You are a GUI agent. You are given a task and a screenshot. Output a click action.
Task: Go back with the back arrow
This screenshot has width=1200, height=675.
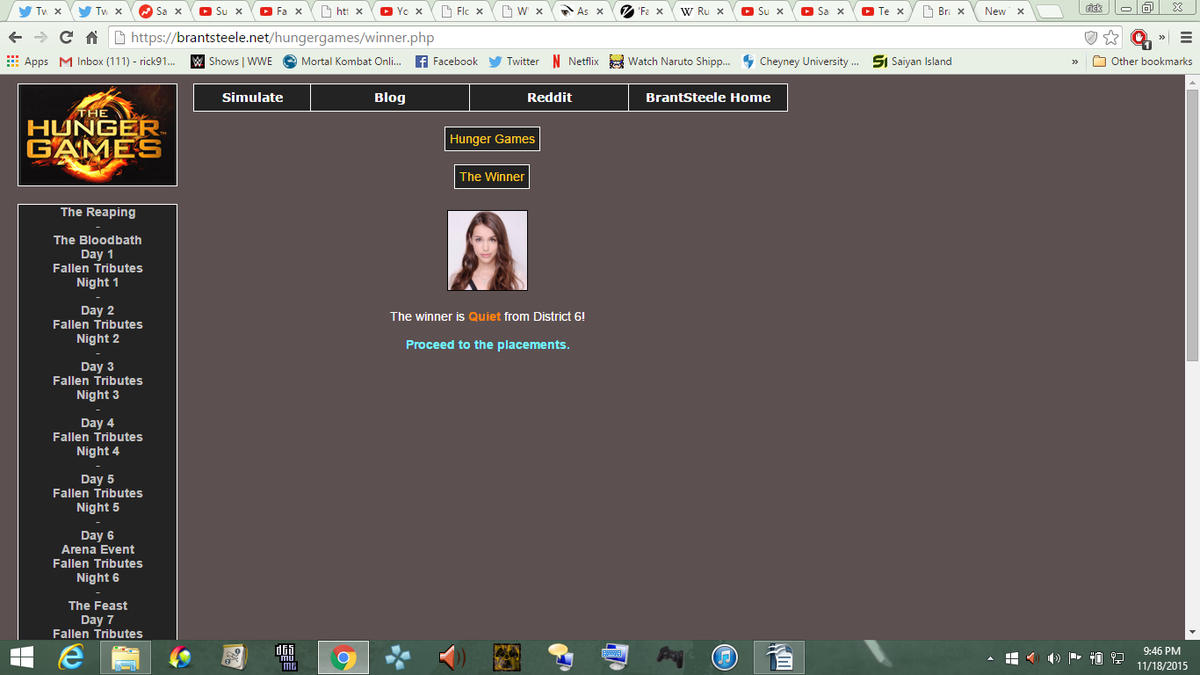[x=13, y=38]
